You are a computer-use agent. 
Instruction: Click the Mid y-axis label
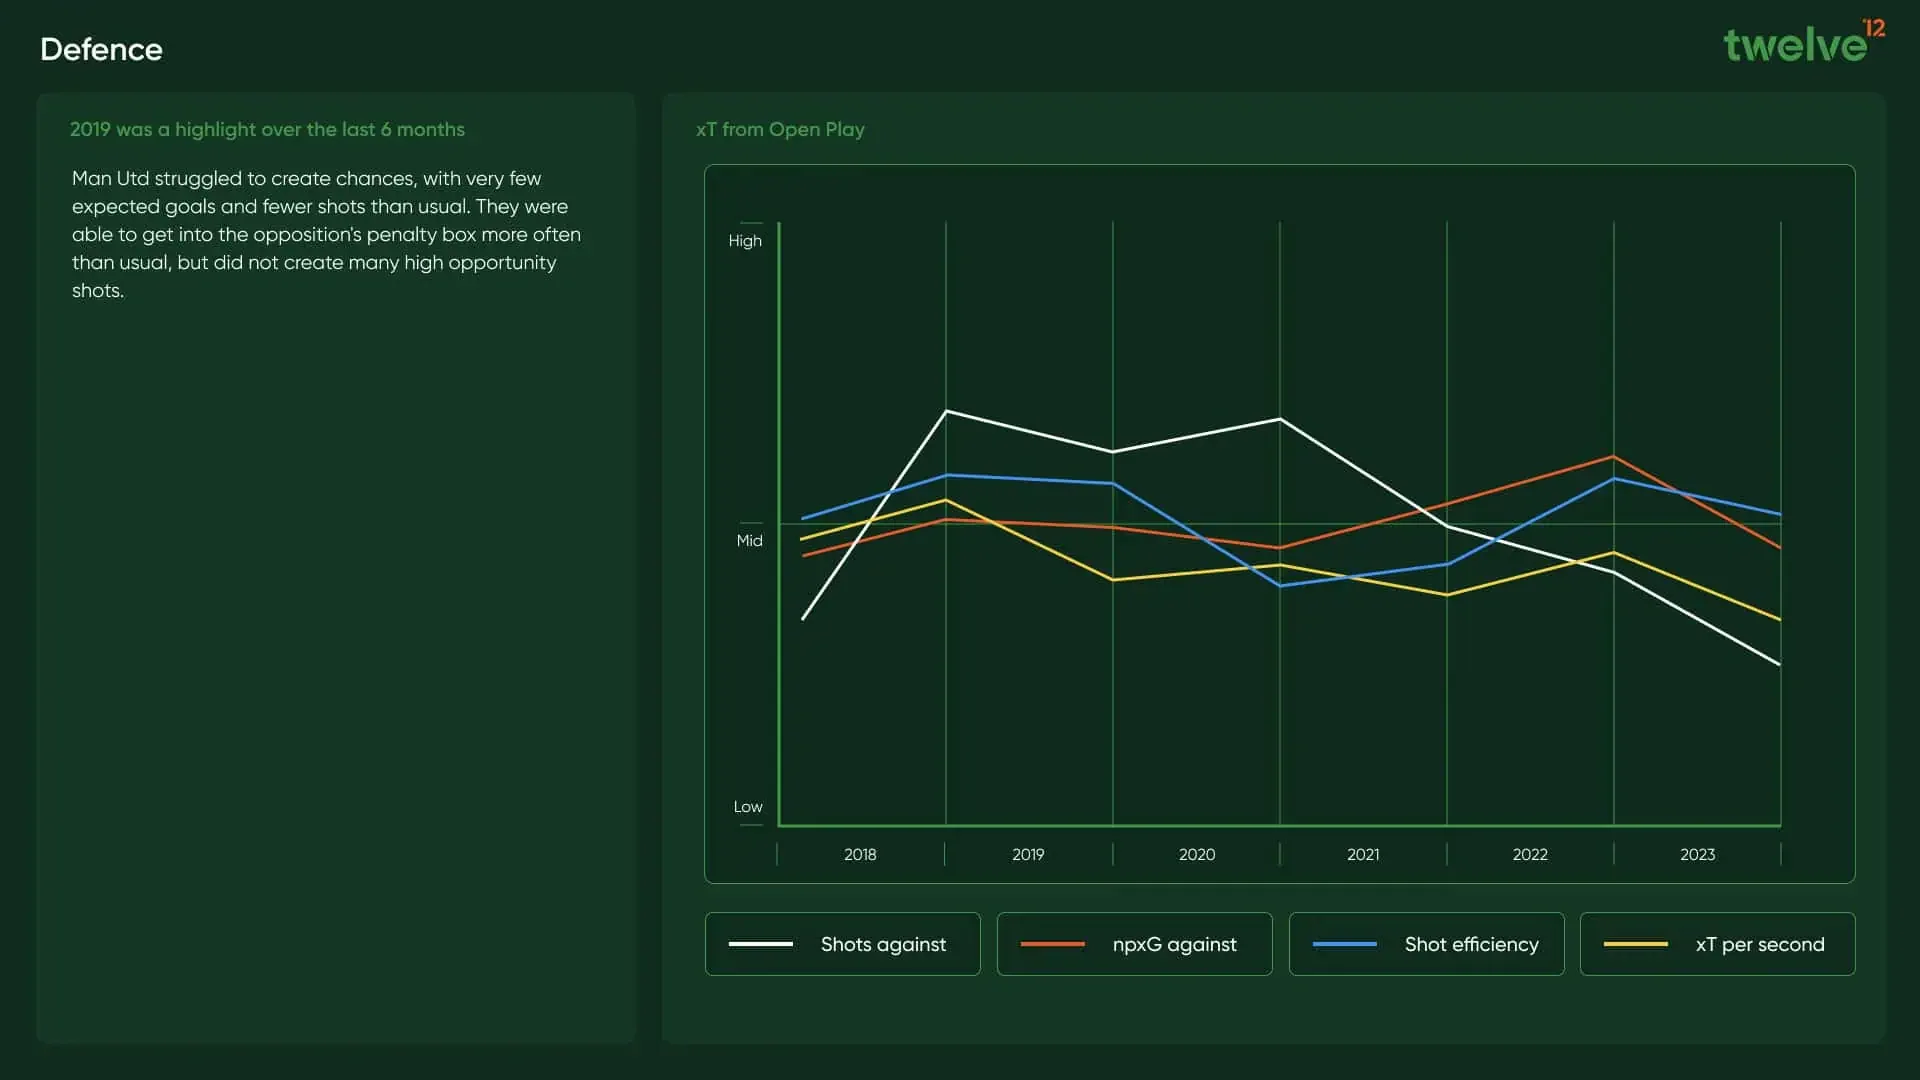click(x=749, y=540)
